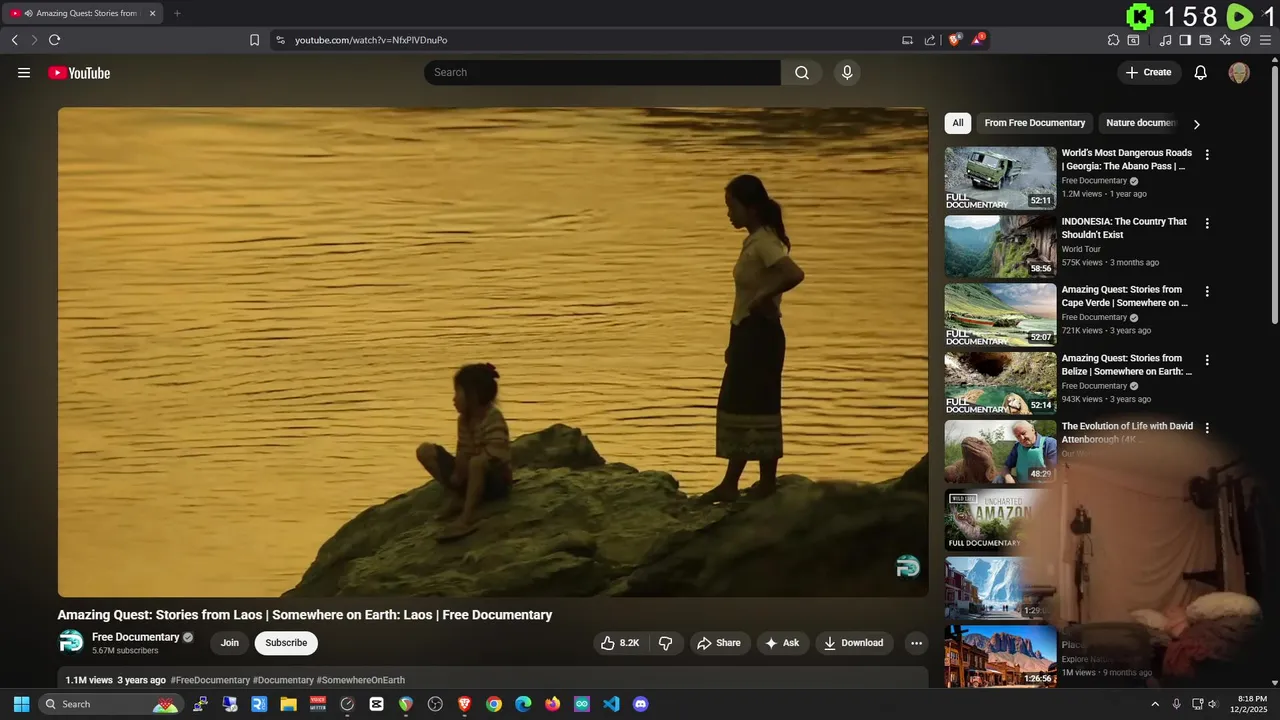This screenshot has height=720, width=1280.
Task: Open the account avatar menu
Action: (1239, 73)
